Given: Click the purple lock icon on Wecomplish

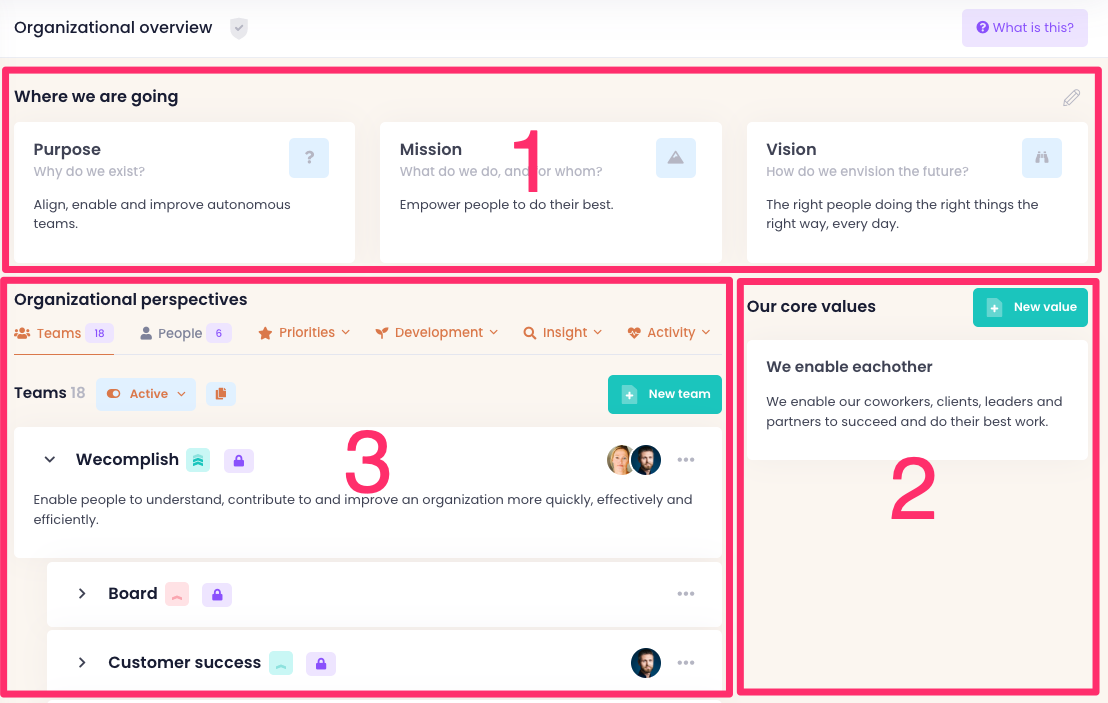Looking at the screenshot, I should click(x=239, y=461).
